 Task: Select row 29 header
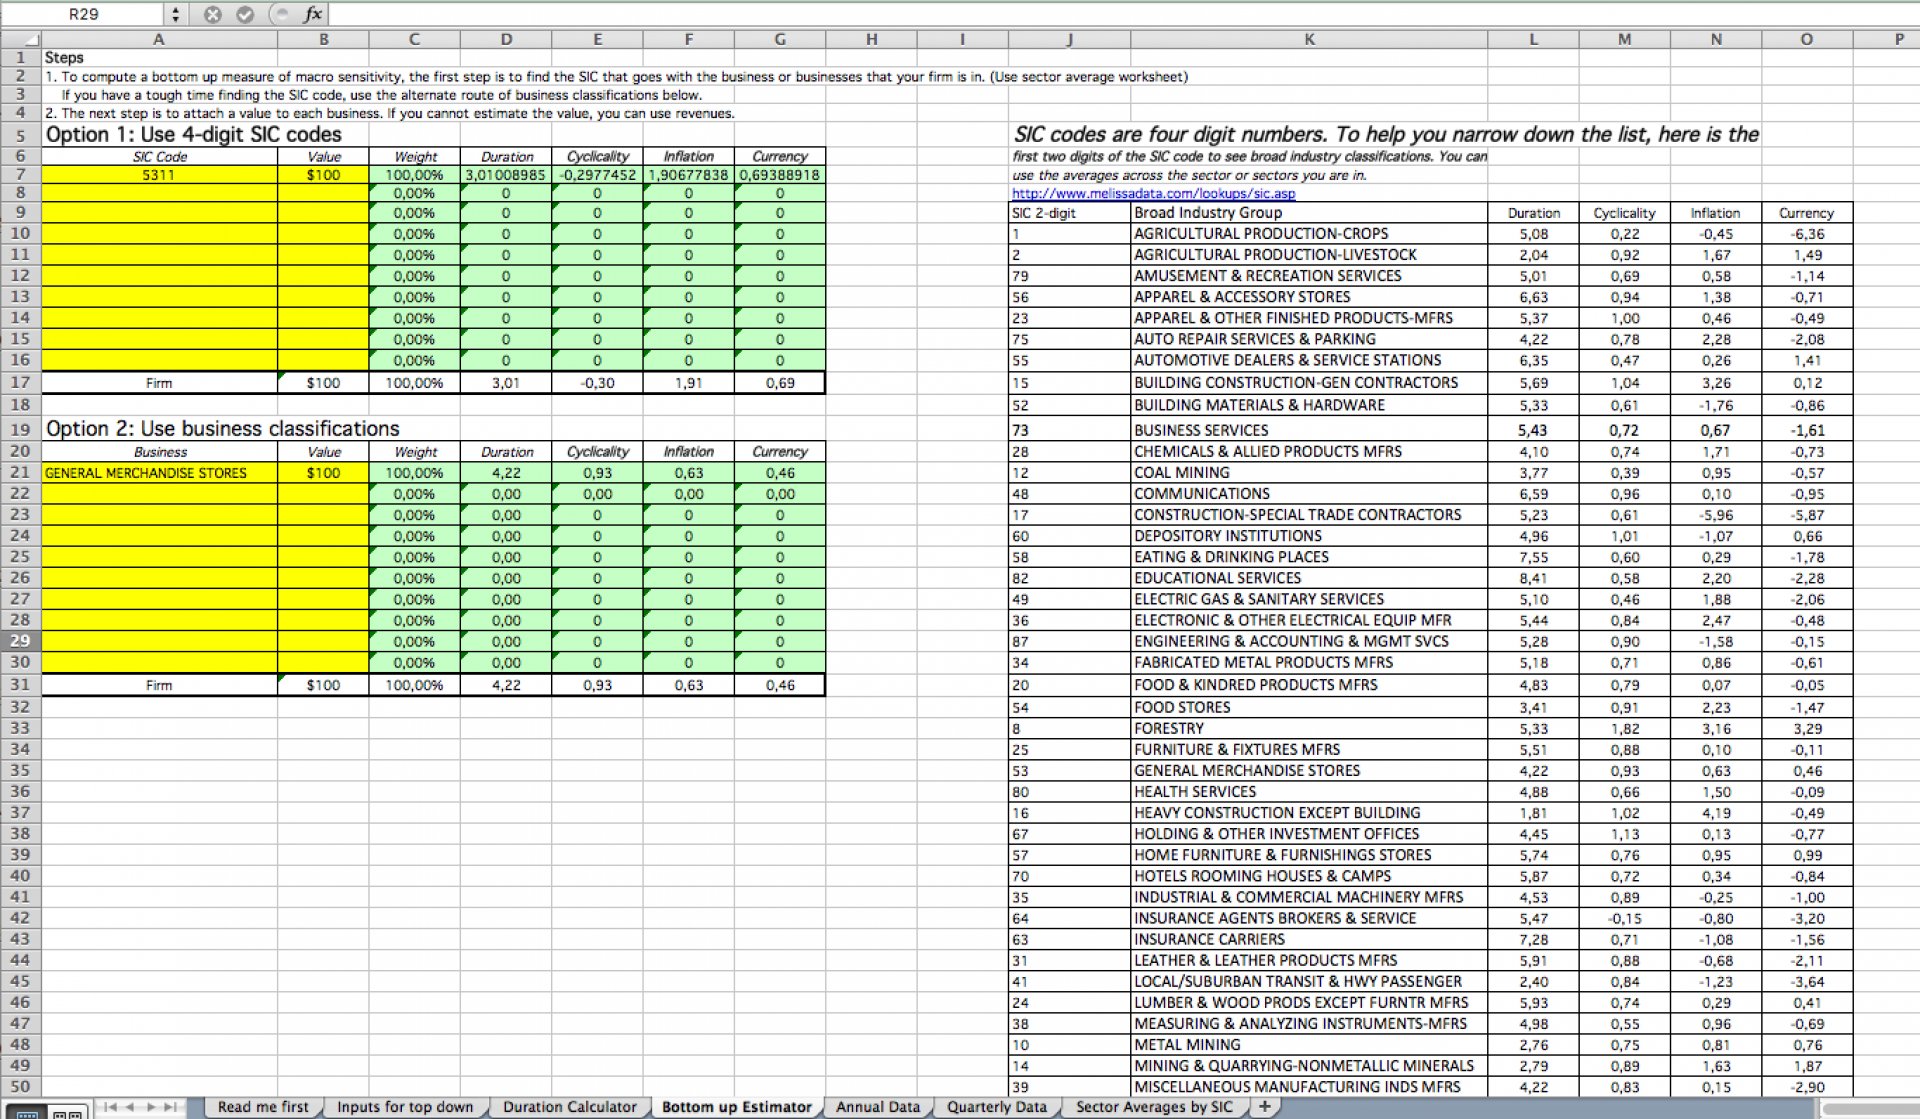click(x=20, y=641)
